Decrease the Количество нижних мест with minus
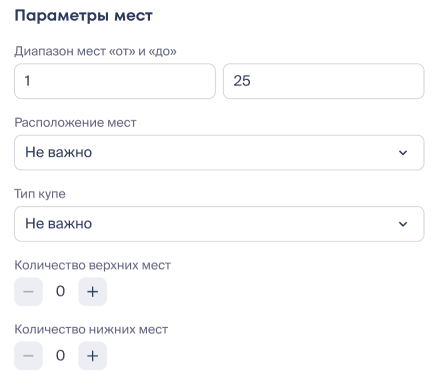Image resolution: width=438 pixels, height=387 pixels. click(28, 356)
